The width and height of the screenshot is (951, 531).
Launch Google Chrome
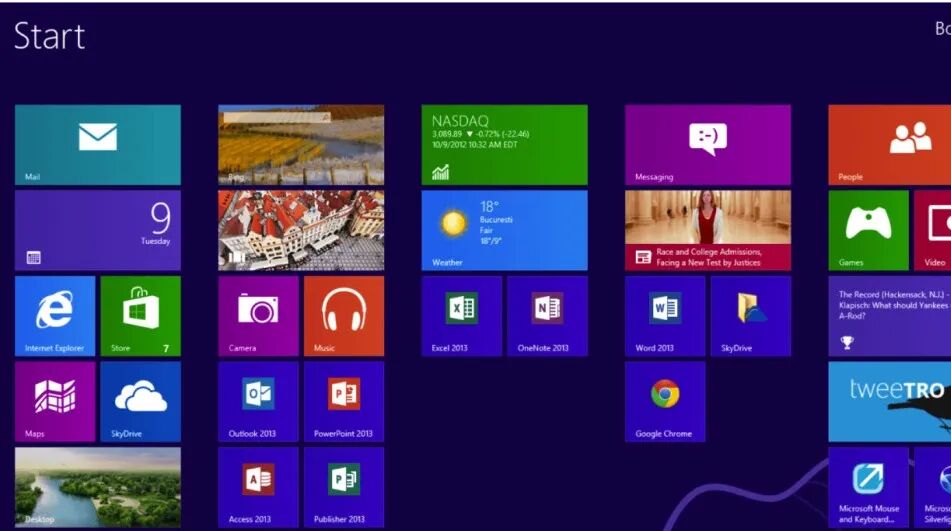[x=665, y=402]
